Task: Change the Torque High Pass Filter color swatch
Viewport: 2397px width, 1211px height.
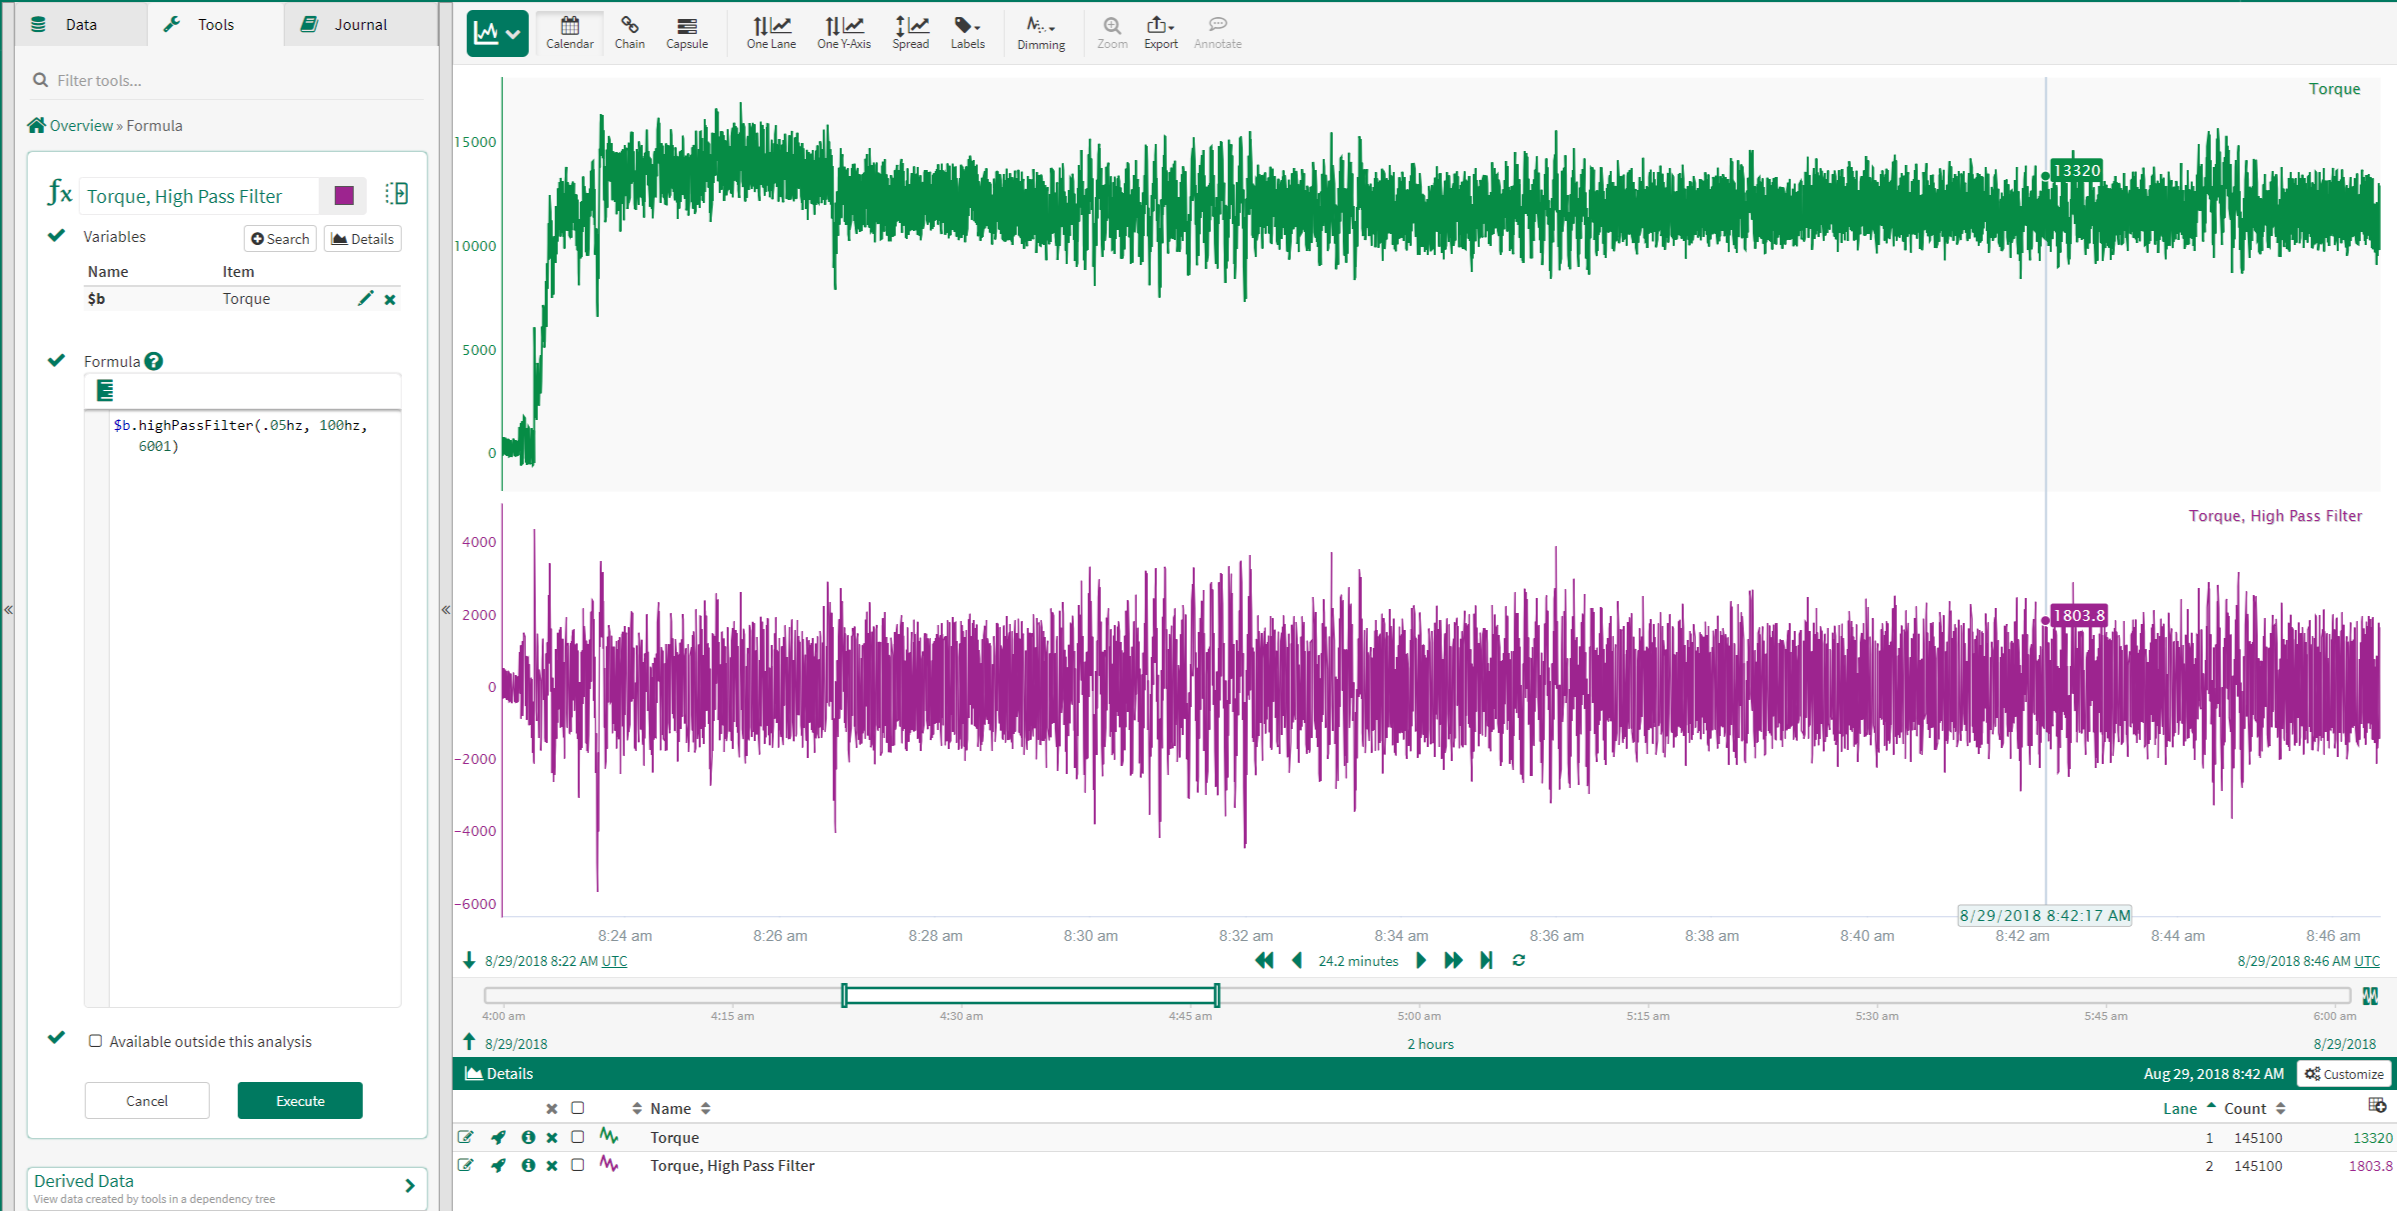Action: click(x=343, y=195)
